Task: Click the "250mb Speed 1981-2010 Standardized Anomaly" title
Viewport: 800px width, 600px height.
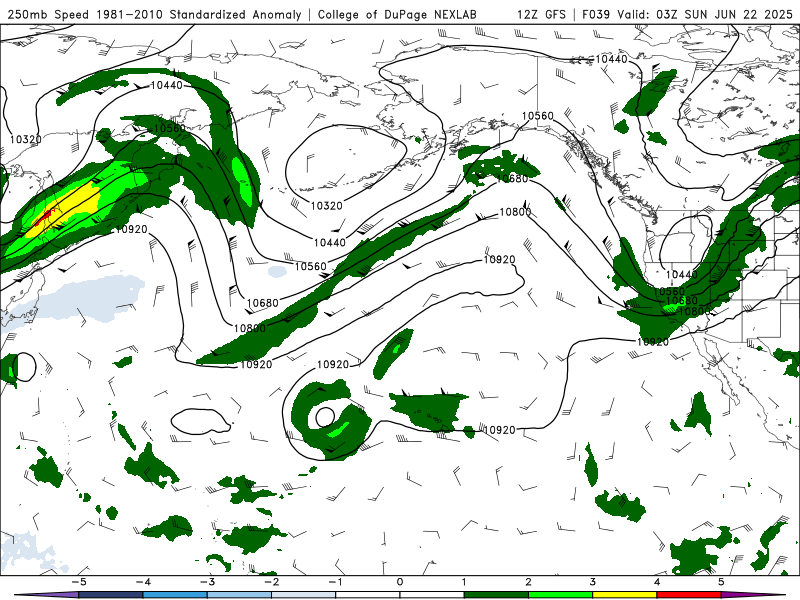Action: [x=154, y=14]
